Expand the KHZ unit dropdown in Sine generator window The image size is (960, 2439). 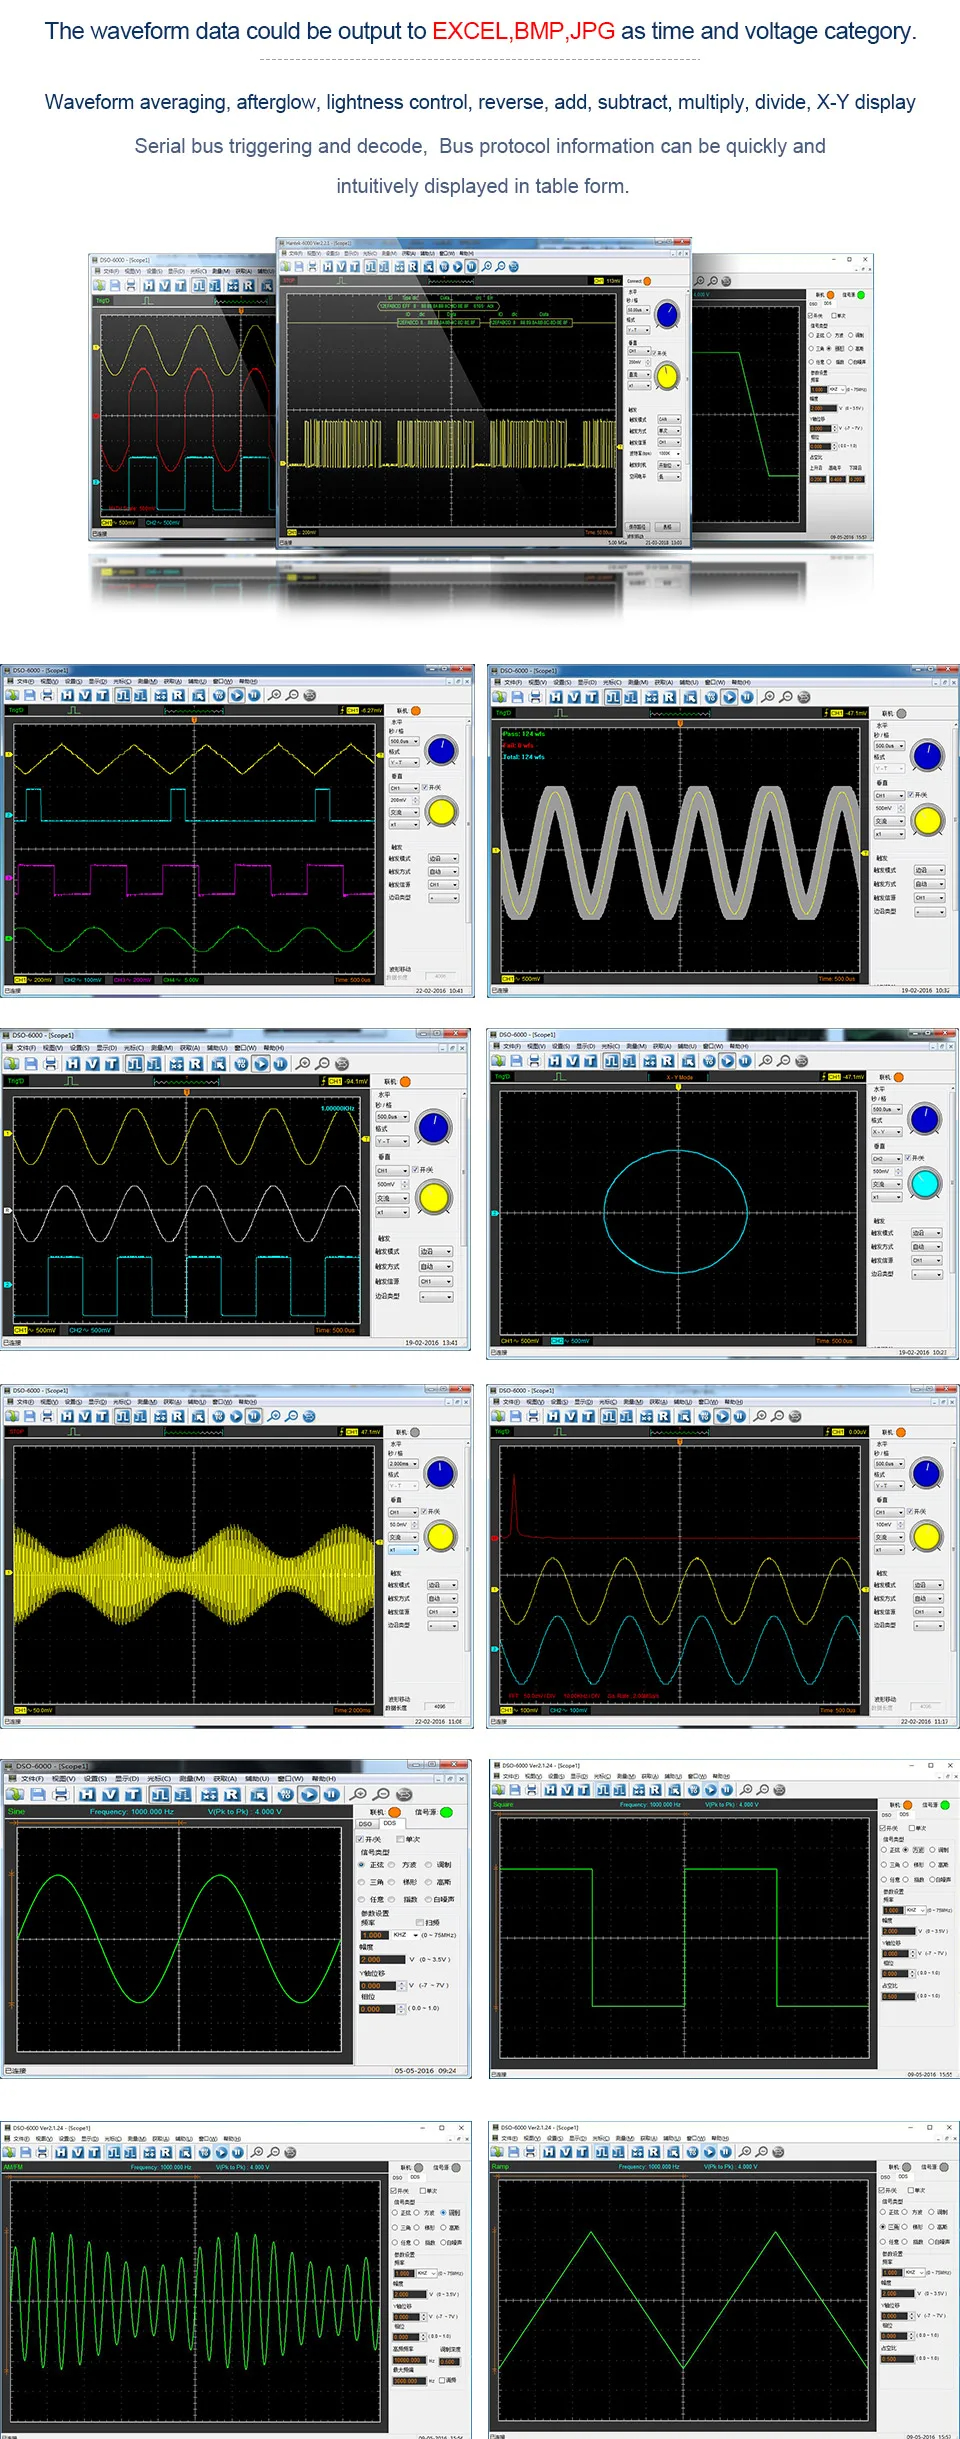click(x=404, y=1935)
